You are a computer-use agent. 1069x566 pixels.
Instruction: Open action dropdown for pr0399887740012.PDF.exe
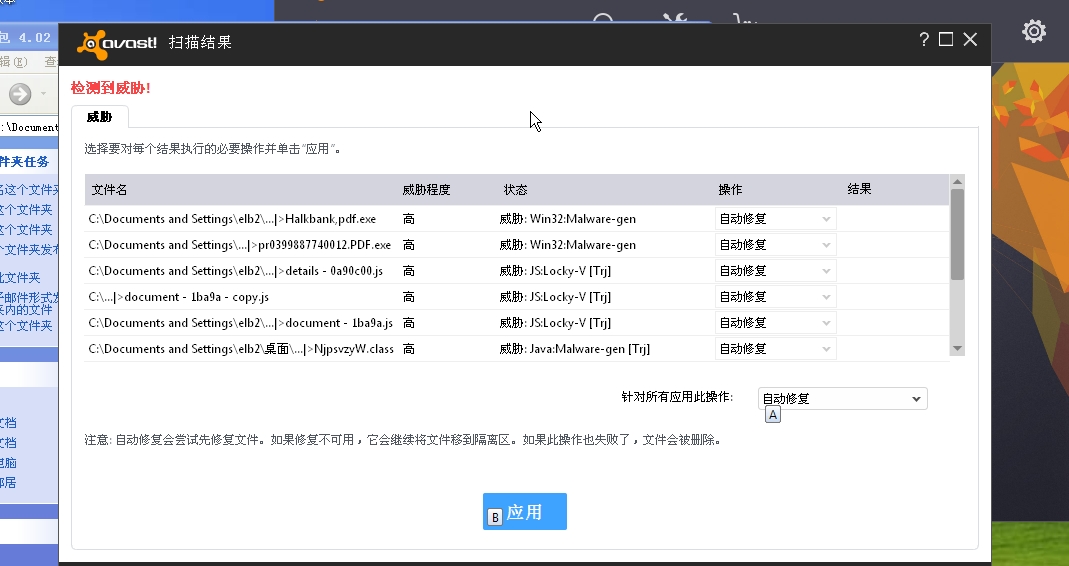[775, 245]
